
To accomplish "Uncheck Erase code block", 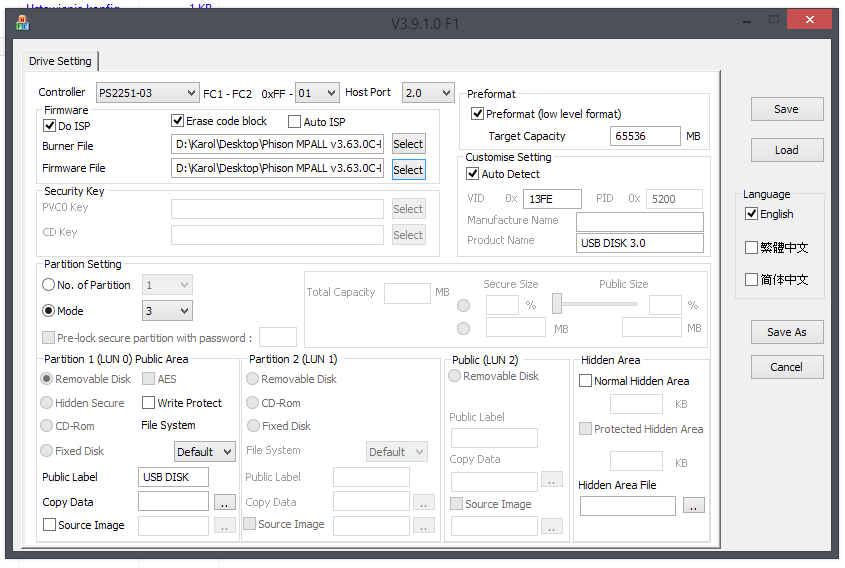I will (x=177, y=121).
